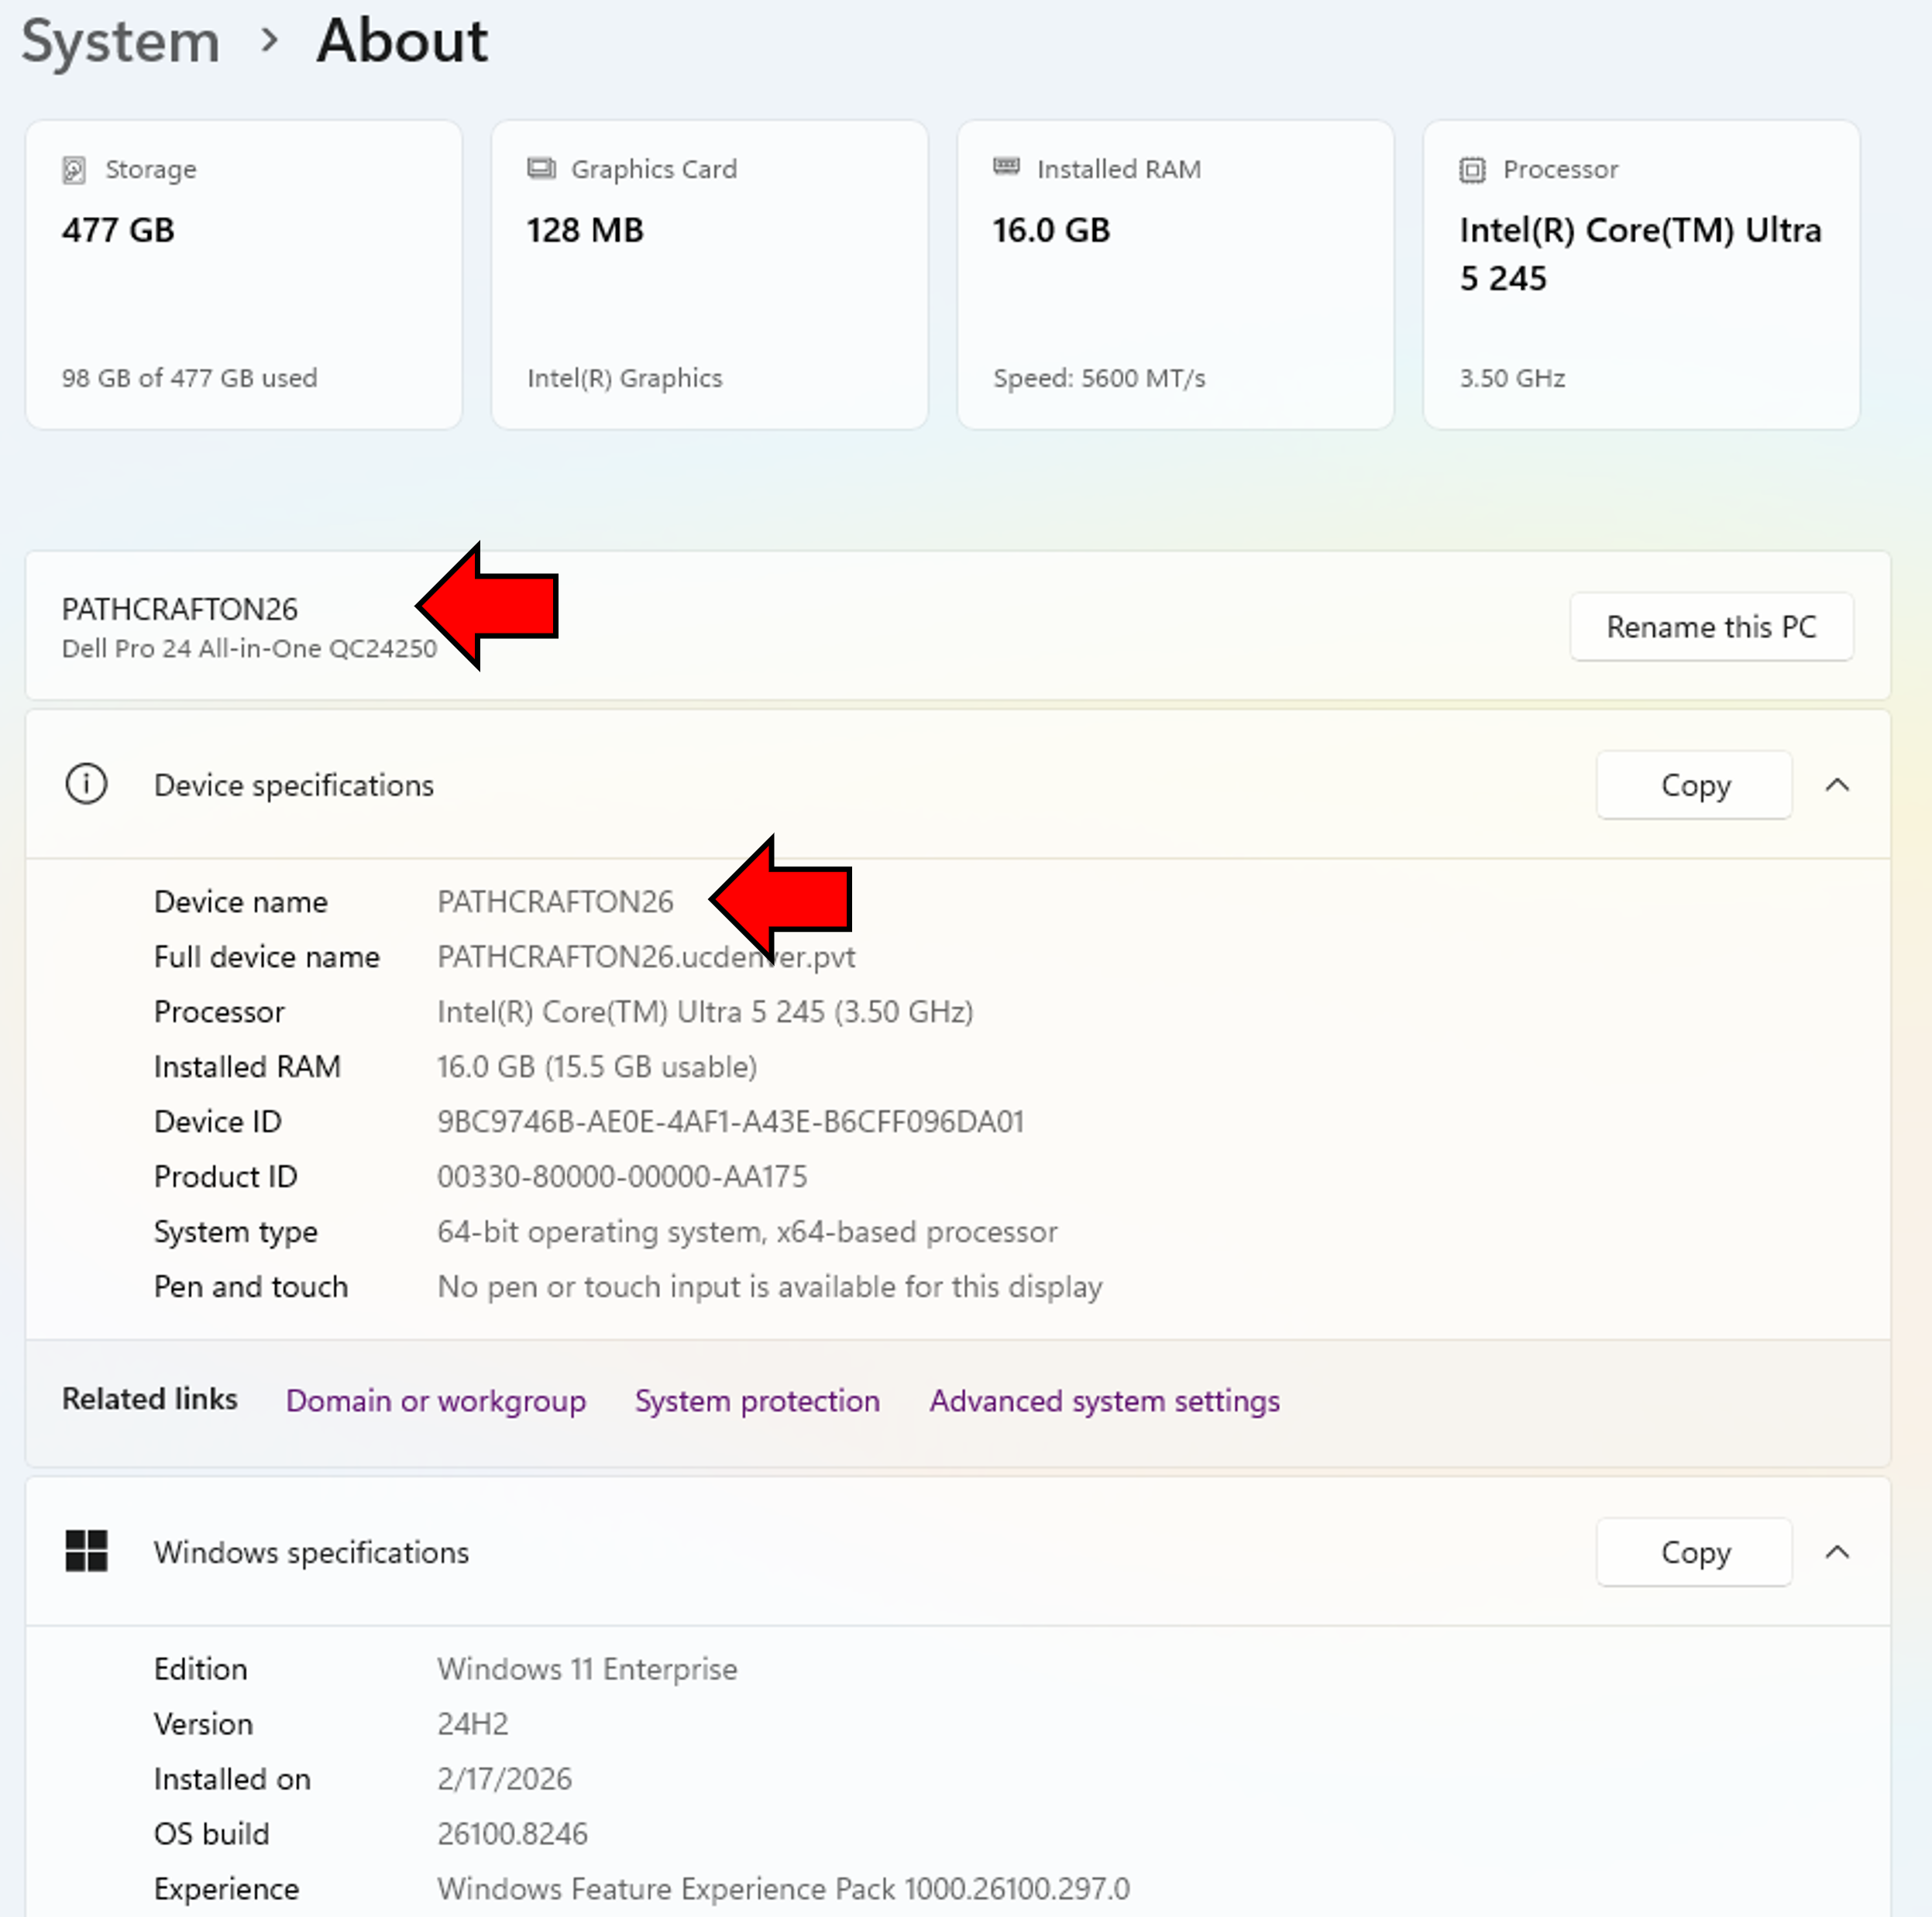The width and height of the screenshot is (1932, 1917).
Task: Click the Graphics Card icon
Action: coord(541,168)
